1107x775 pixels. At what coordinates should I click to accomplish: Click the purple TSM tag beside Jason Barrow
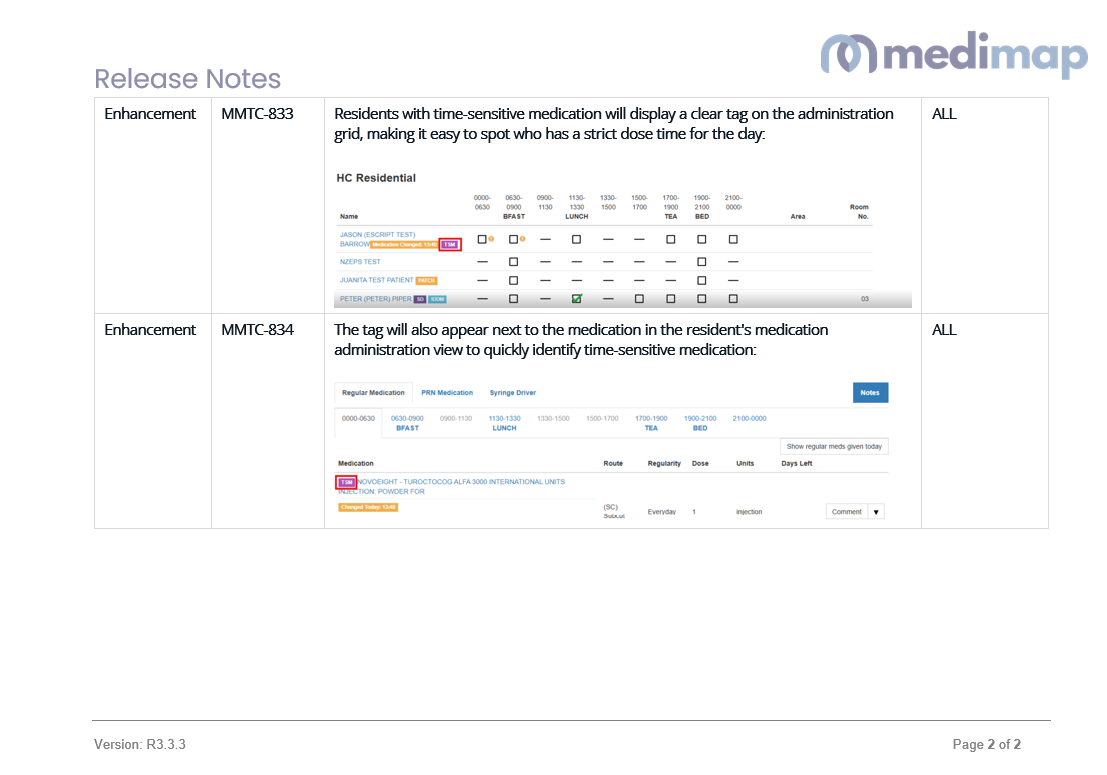[449, 244]
